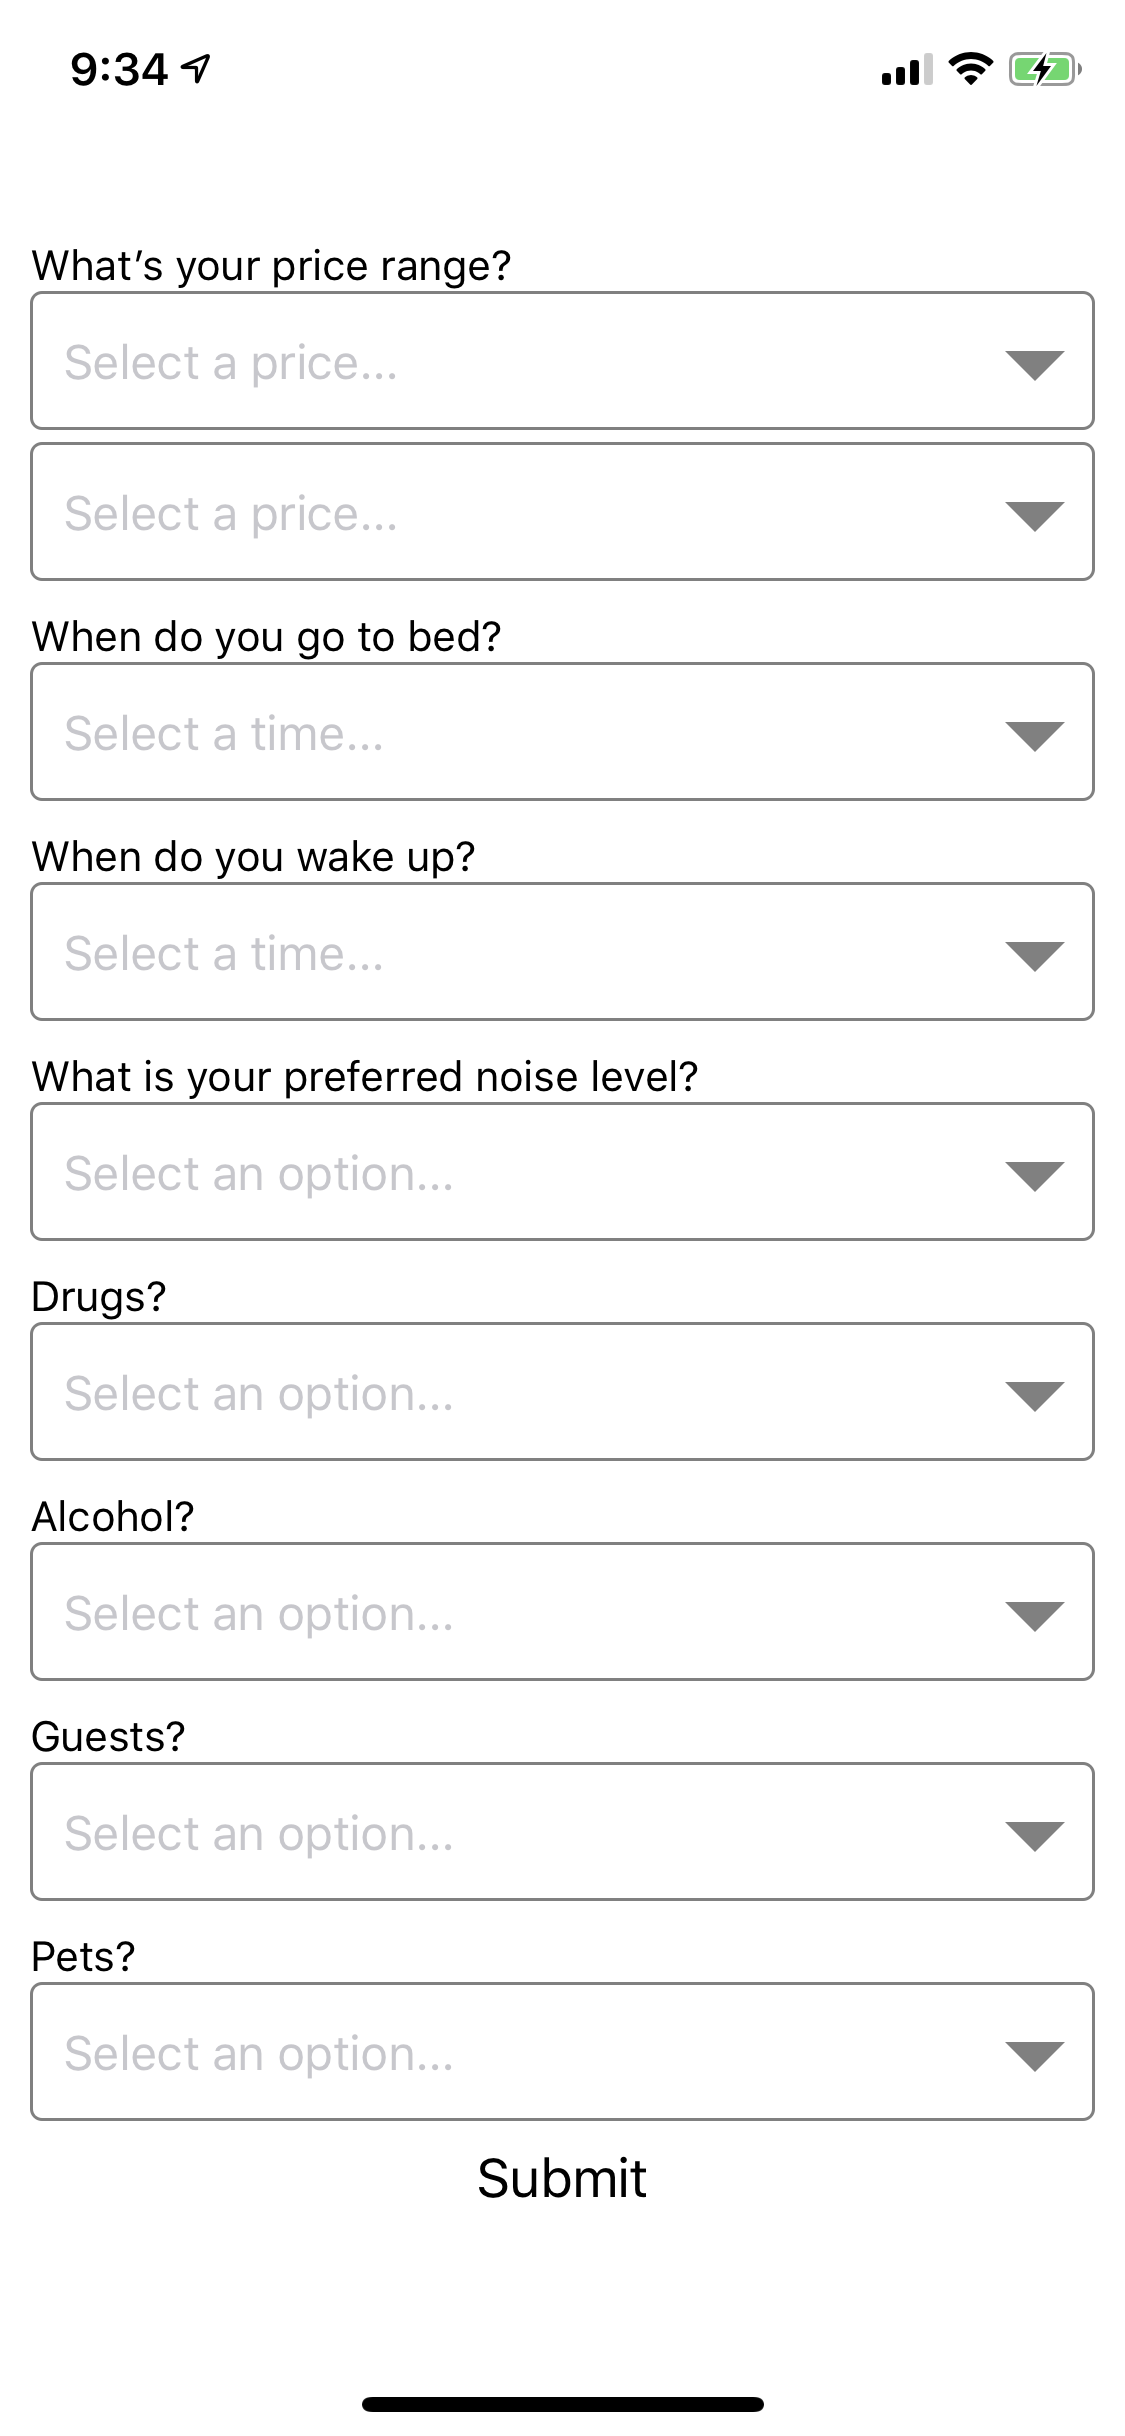
Task: Tap the dropdown arrow in first price field
Action: 1034,364
